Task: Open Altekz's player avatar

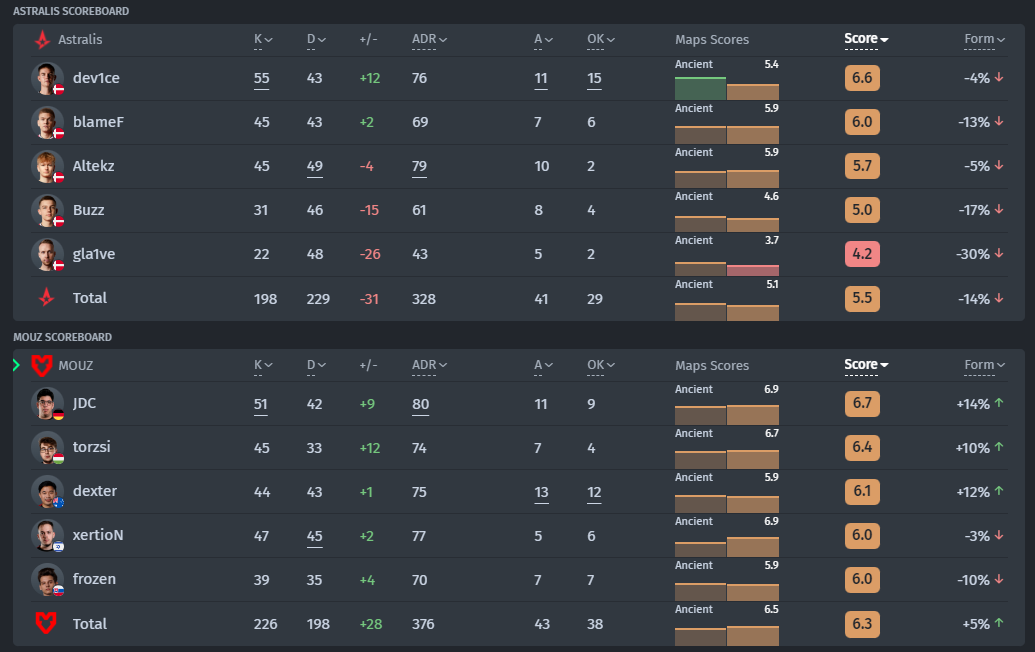Action: (x=48, y=166)
